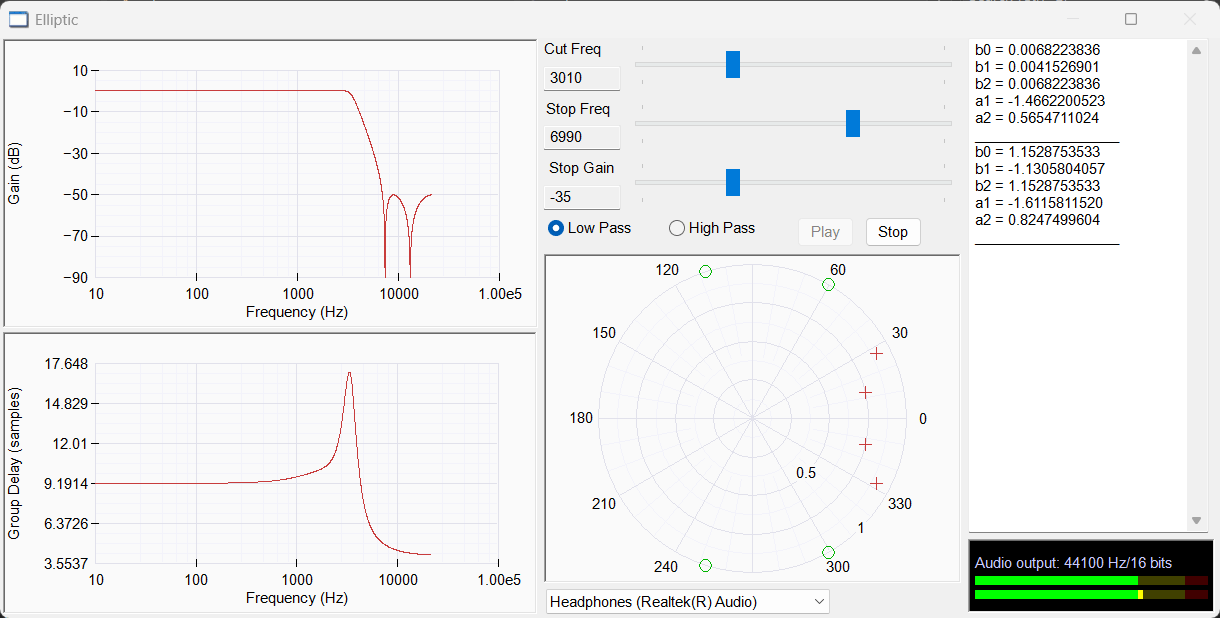Click the Stop playback button
1220x618 pixels.
(893, 232)
